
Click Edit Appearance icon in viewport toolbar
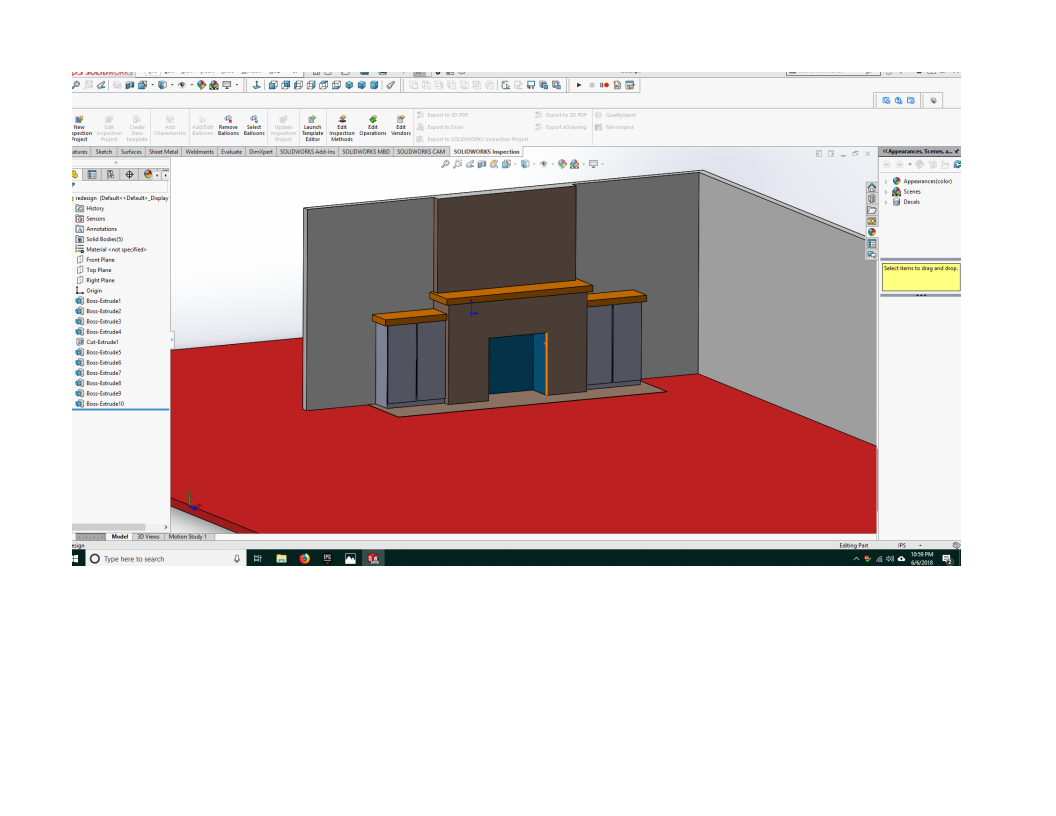(562, 164)
